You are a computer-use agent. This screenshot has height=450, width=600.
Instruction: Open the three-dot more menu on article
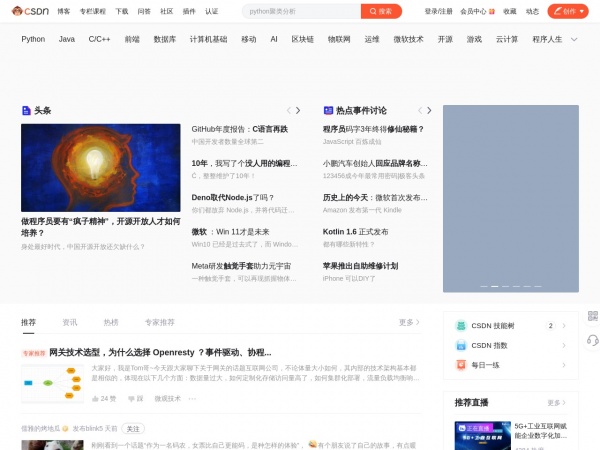pos(192,399)
